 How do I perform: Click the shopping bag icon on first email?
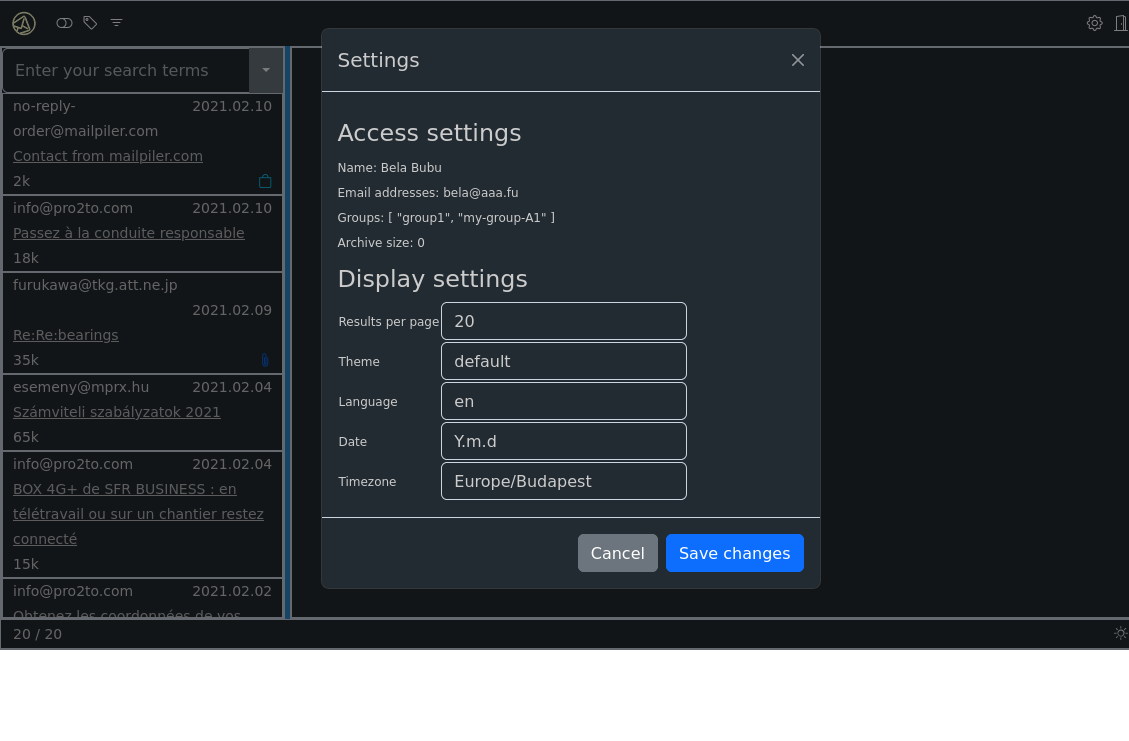[265, 181]
